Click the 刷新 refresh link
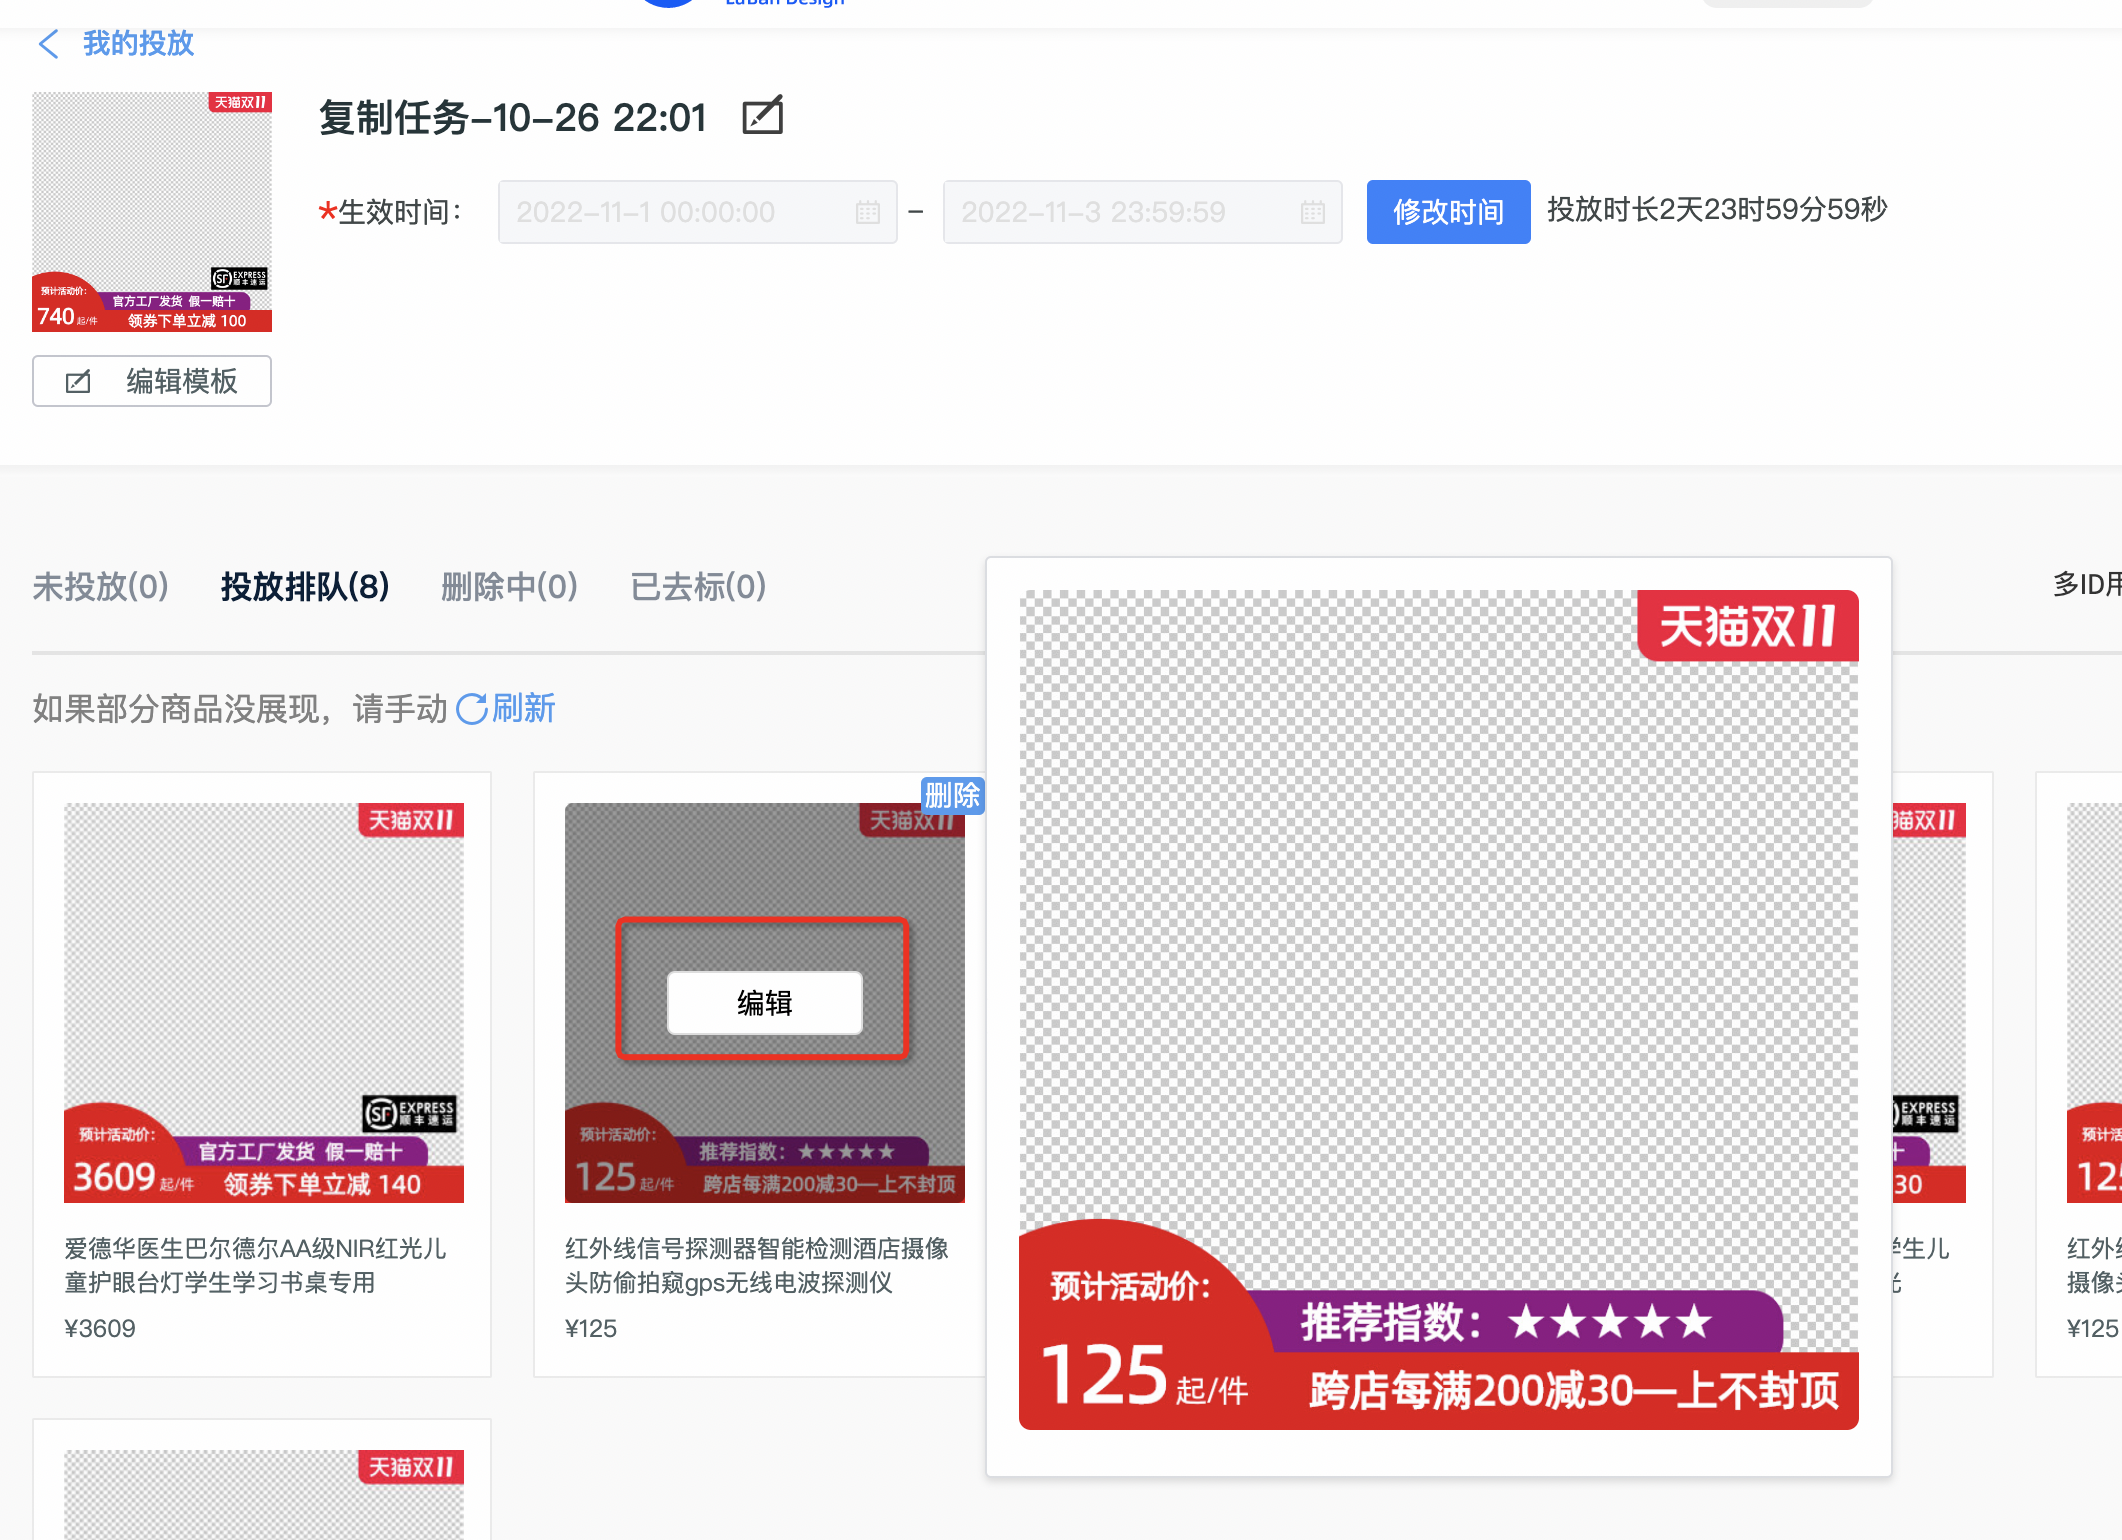 506,709
